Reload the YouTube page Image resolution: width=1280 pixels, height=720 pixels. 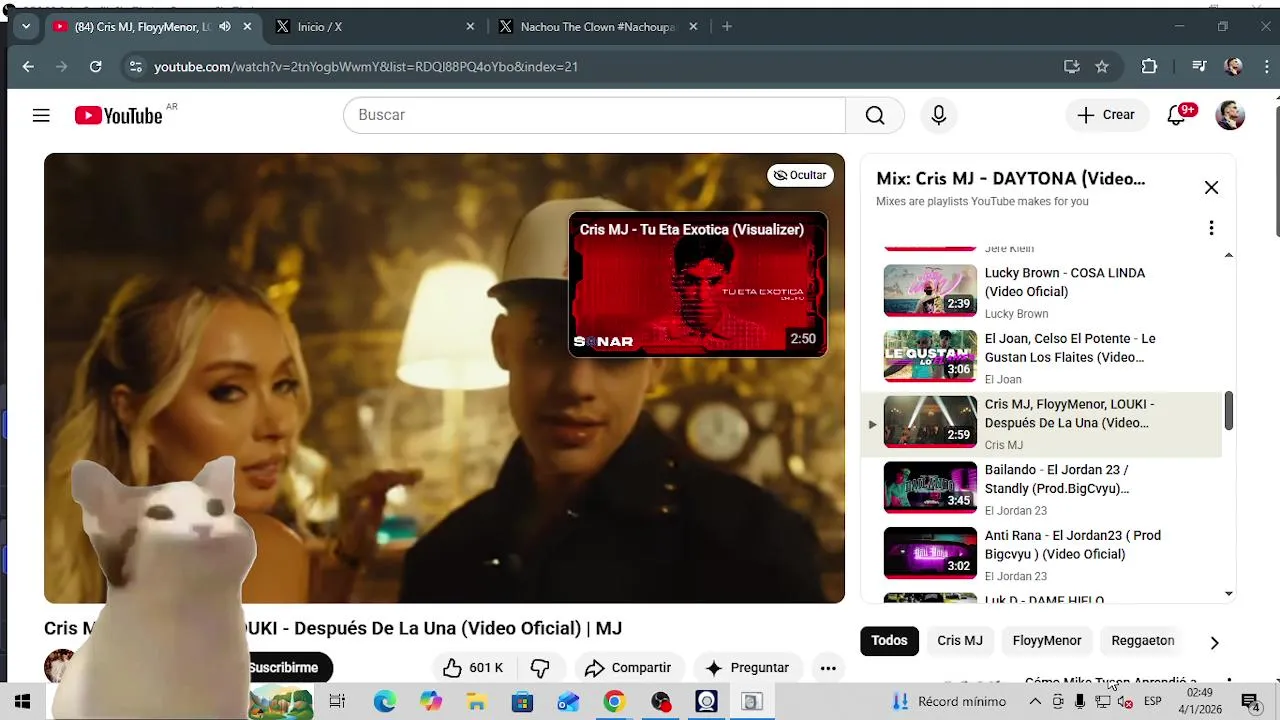click(95, 67)
